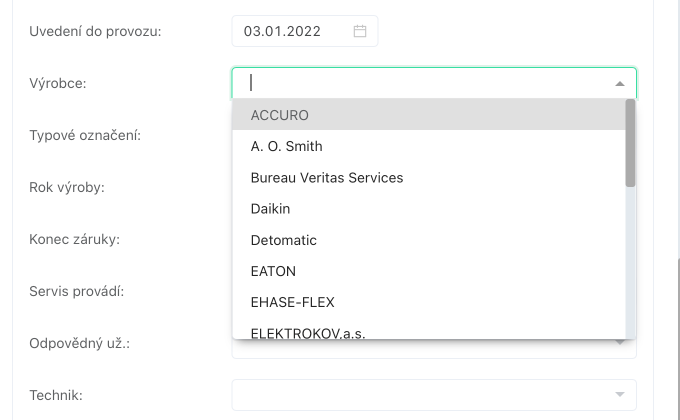Image resolution: width=680 pixels, height=420 pixels.
Task: Collapse the Výrobce dropdown arrow
Action: [x=619, y=84]
